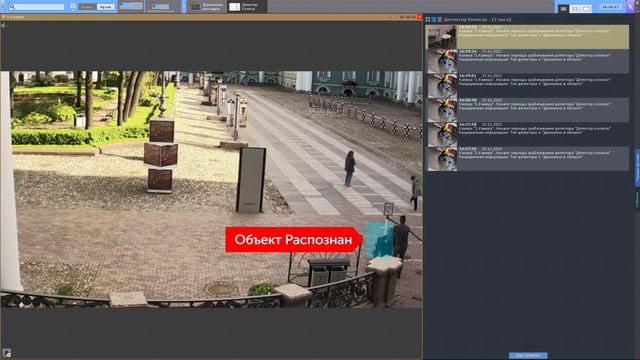This screenshot has width=640, height=360.
Task: Open the gray vertical side tab below blue one
Action: [x=637, y=200]
